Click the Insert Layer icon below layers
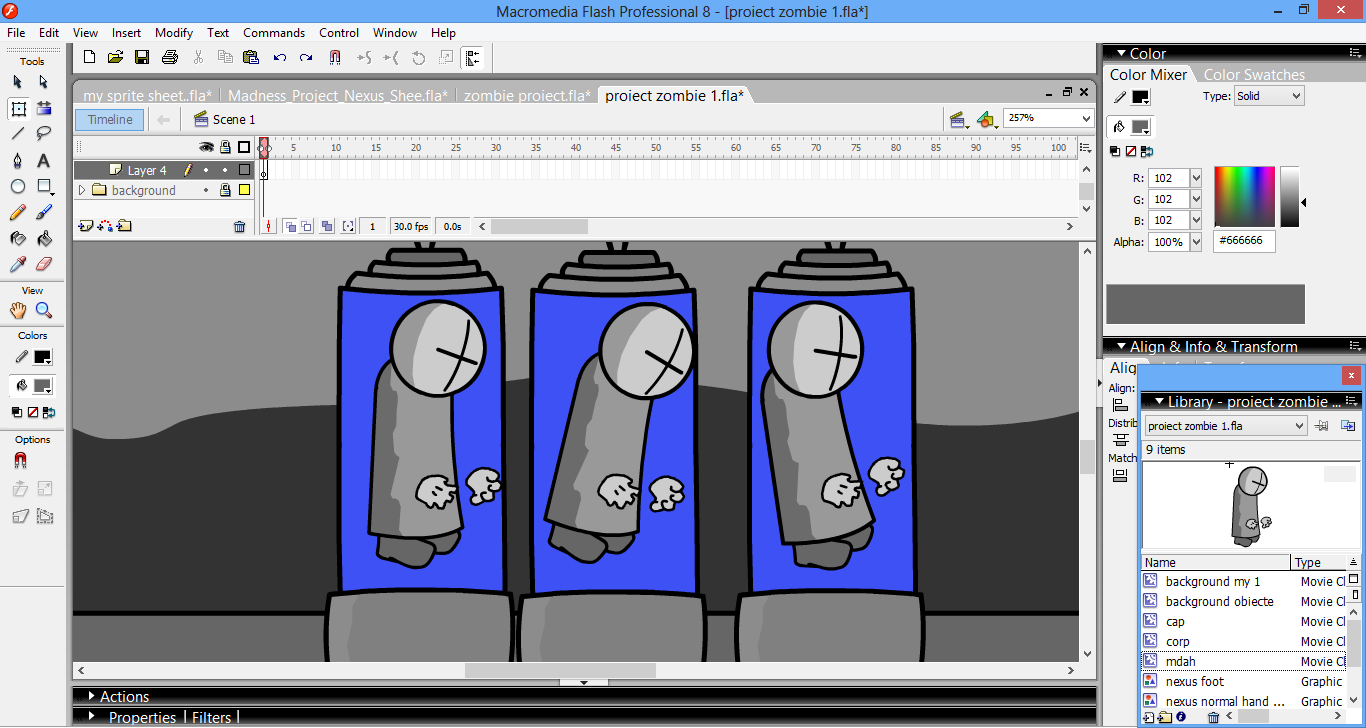This screenshot has height=728, width=1366. [x=85, y=226]
